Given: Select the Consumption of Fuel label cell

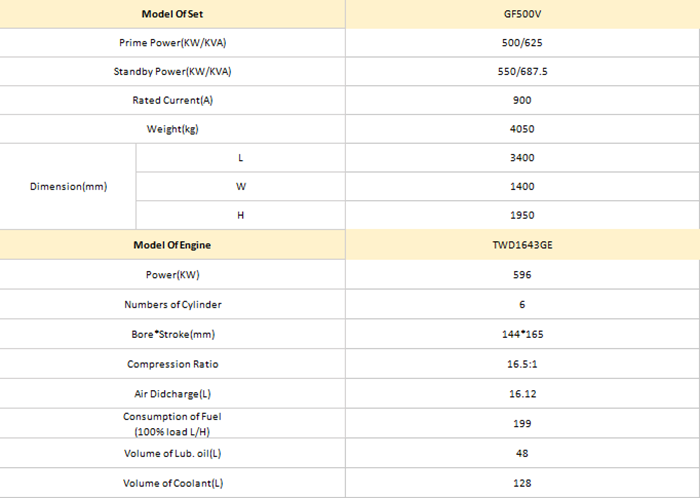Looking at the screenshot, I should coord(172,423).
